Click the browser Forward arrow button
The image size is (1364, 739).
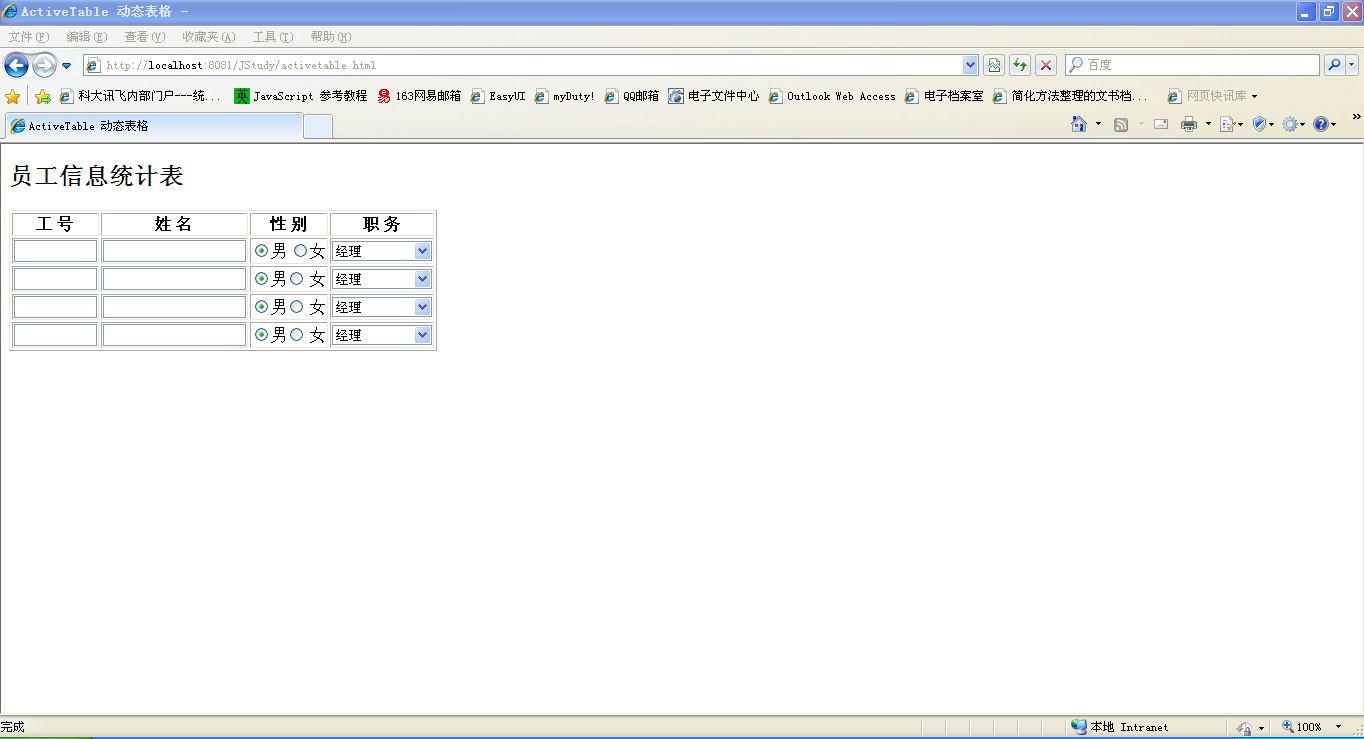(44, 65)
